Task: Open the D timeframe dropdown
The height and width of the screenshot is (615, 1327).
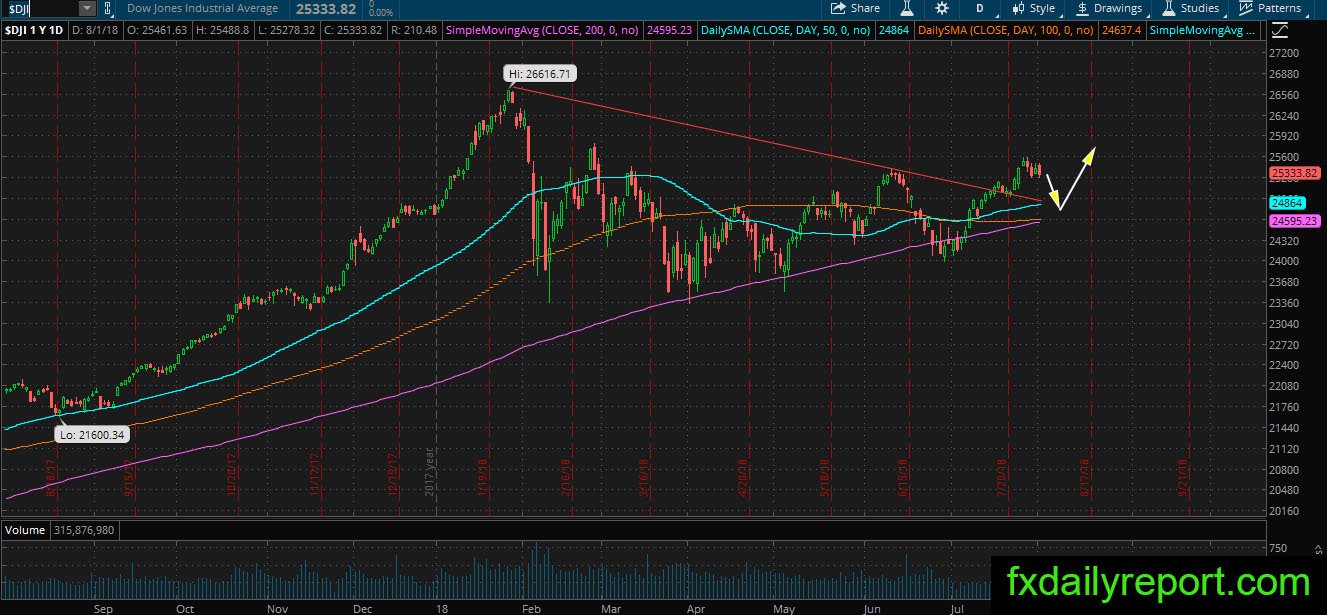Action: coord(984,8)
